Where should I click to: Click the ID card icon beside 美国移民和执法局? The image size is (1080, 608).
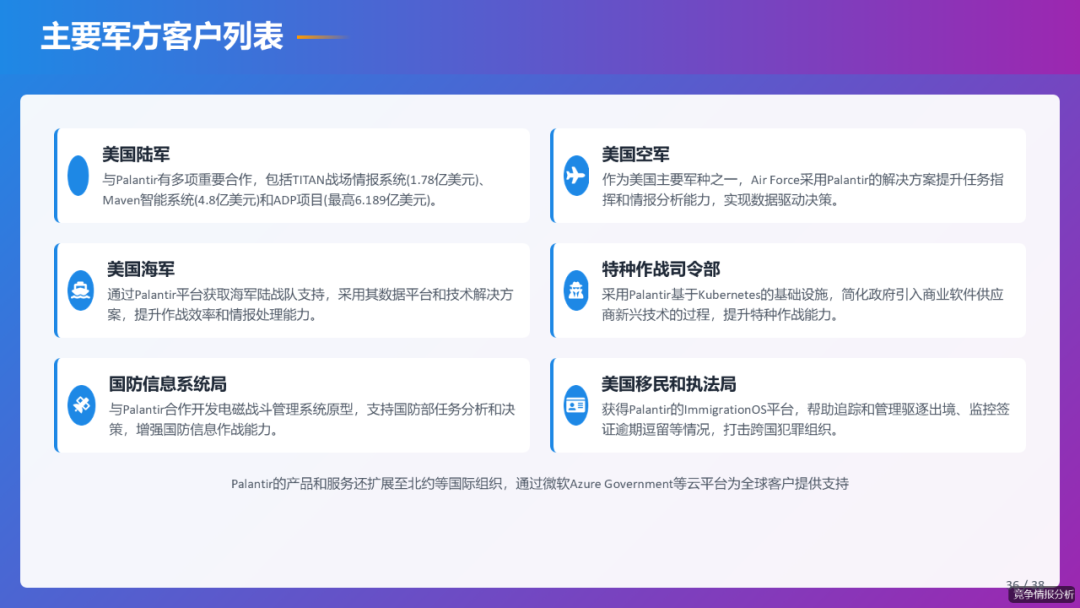coord(576,405)
